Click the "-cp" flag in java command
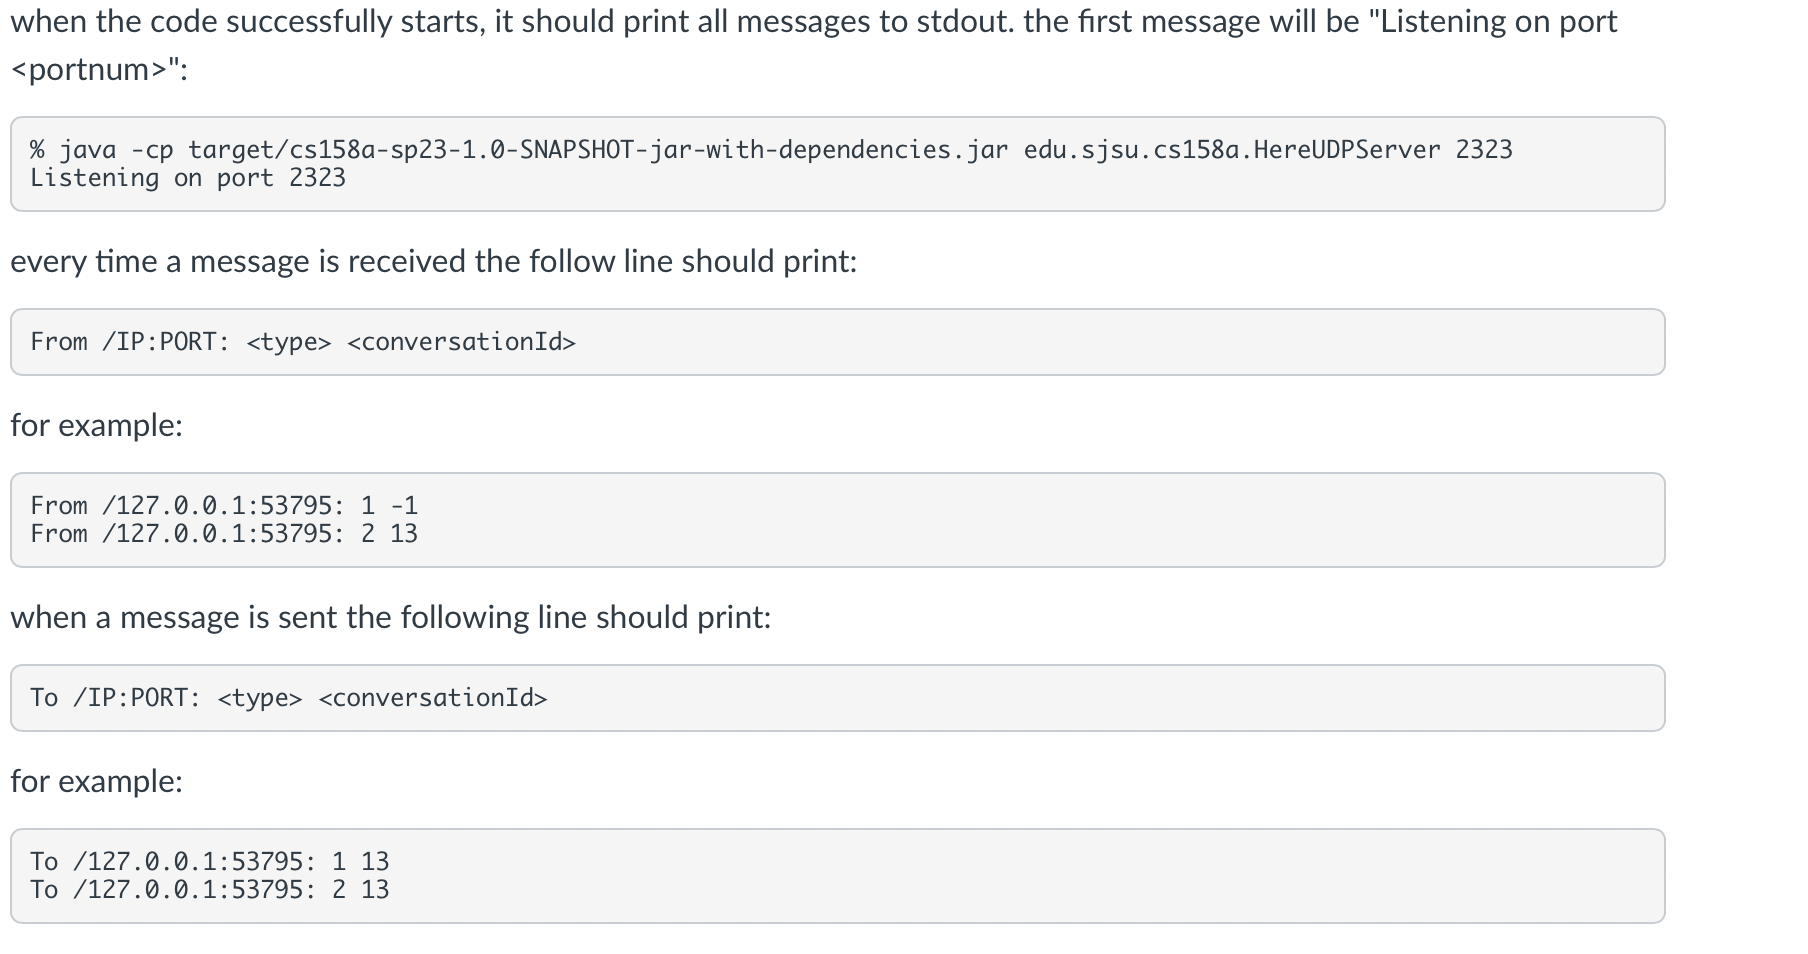This screenshot has width=1808, height=954. [152, 150]
